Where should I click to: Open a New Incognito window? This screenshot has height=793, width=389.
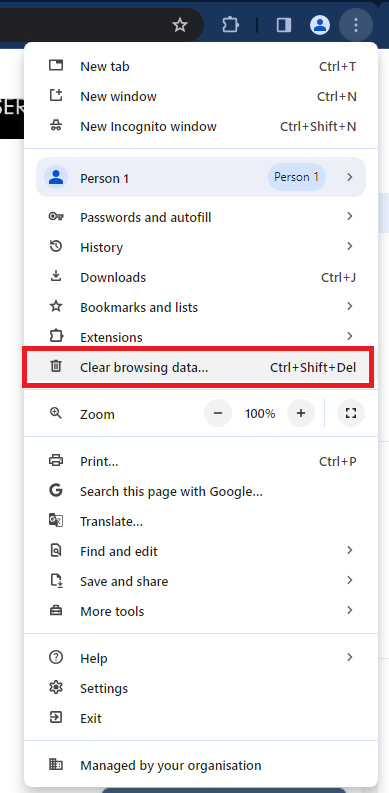[201, 126]
